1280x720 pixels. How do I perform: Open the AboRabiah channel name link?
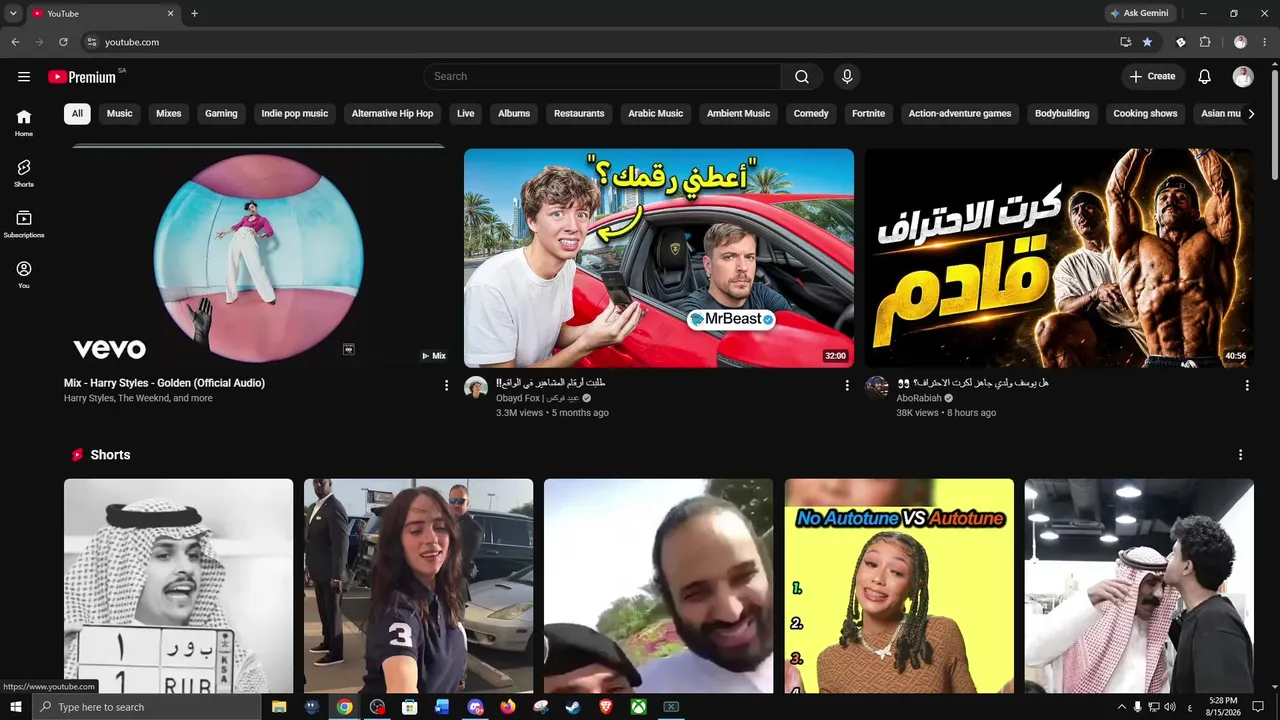(x=919, y=398)
